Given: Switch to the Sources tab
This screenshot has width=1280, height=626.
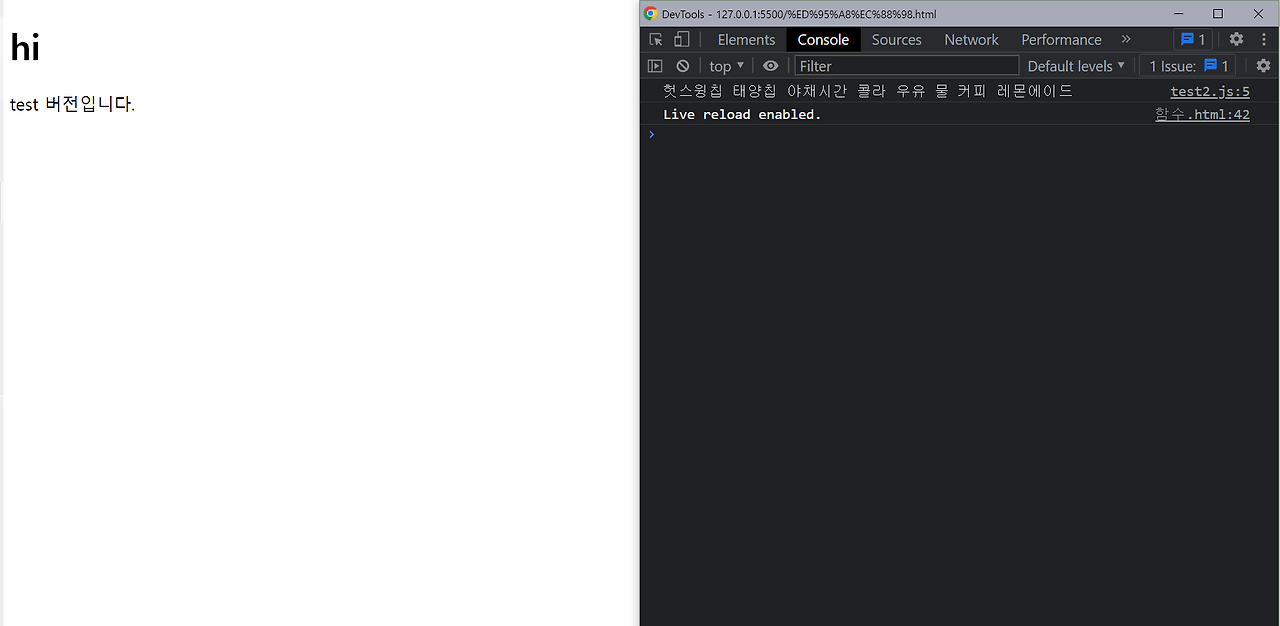Looking at the screenshot, I should [x=896, y=39].
